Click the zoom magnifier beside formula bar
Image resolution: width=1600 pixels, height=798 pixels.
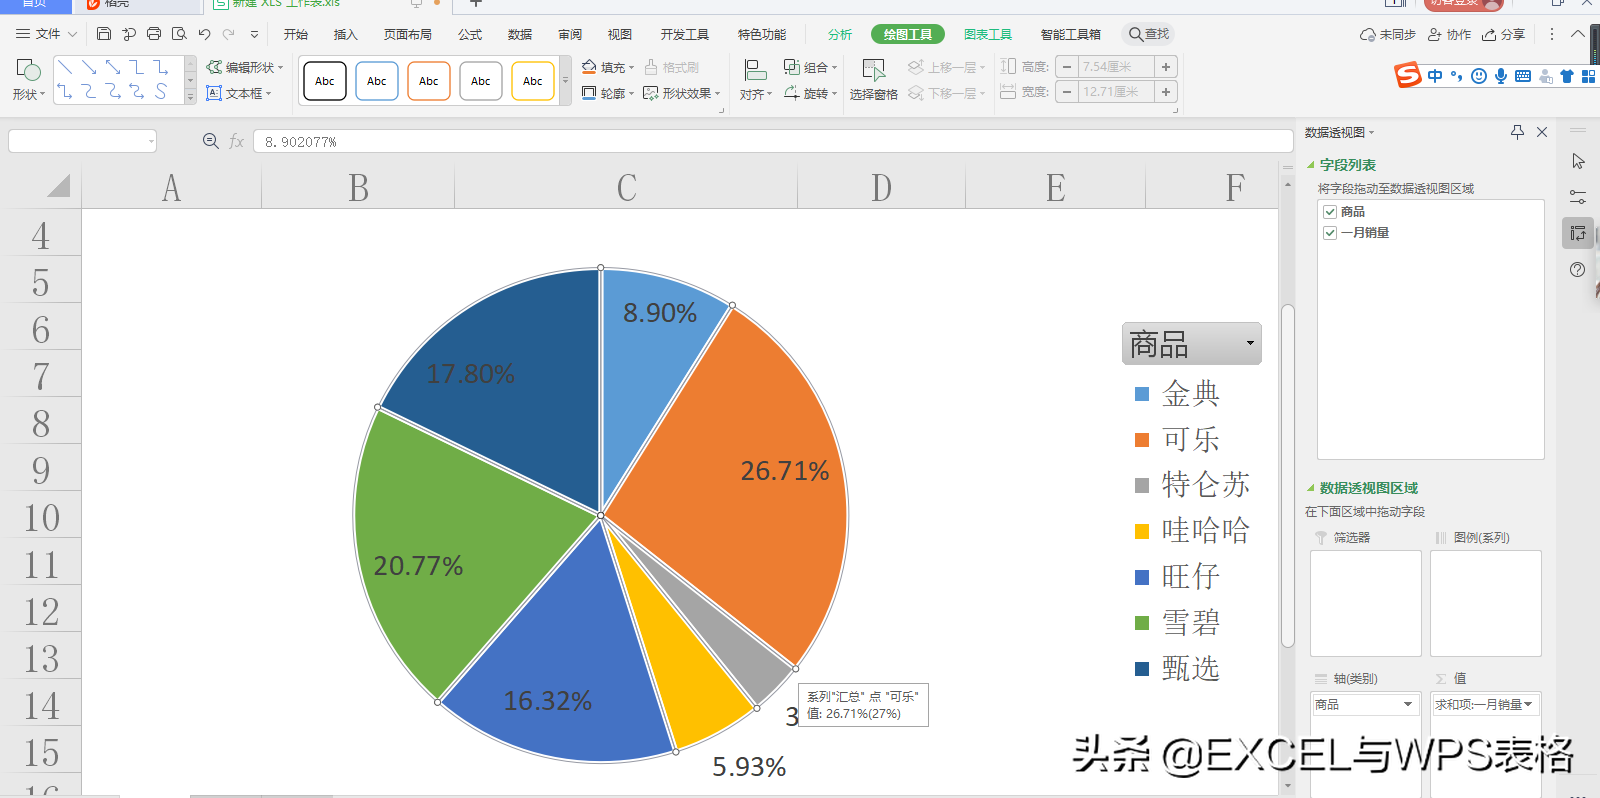(x=210, y=141)
